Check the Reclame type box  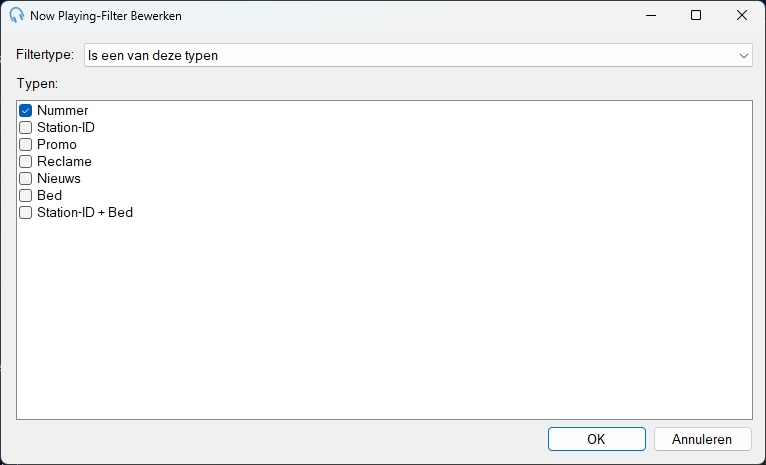(x=25, y=162)
